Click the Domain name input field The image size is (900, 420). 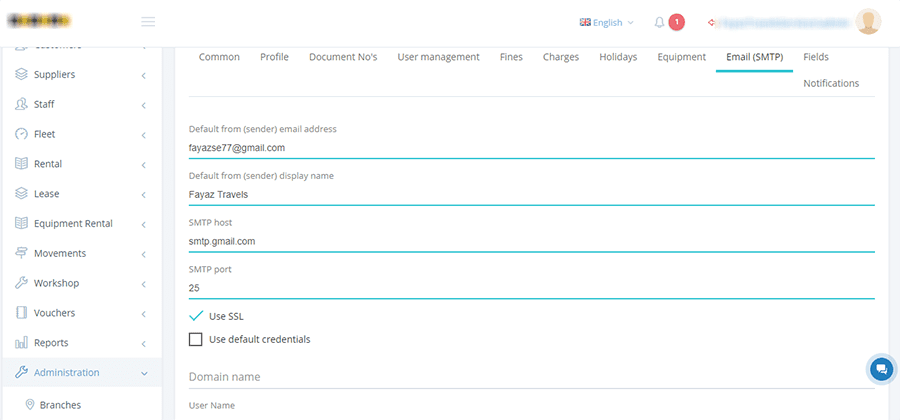[x=532, y=377]
